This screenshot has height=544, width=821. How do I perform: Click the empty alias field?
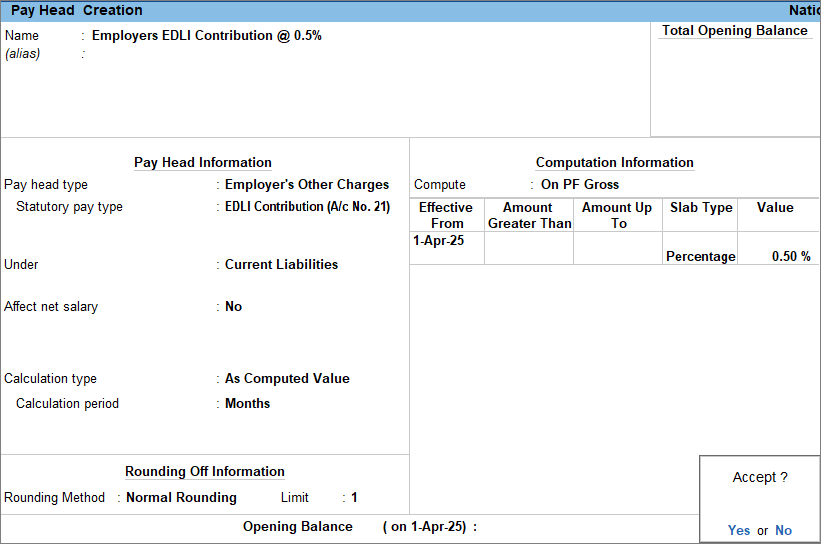(x=200, y=54)
